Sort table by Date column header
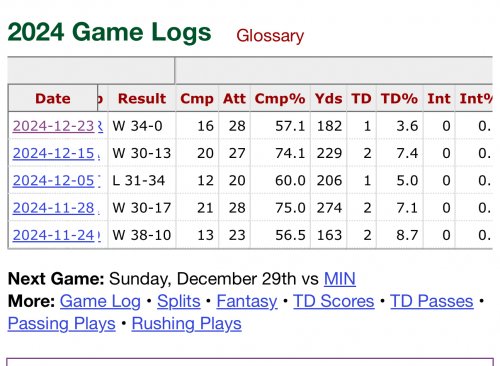The height and width of the screenshot is (366, 500). [x=53, y=98]
